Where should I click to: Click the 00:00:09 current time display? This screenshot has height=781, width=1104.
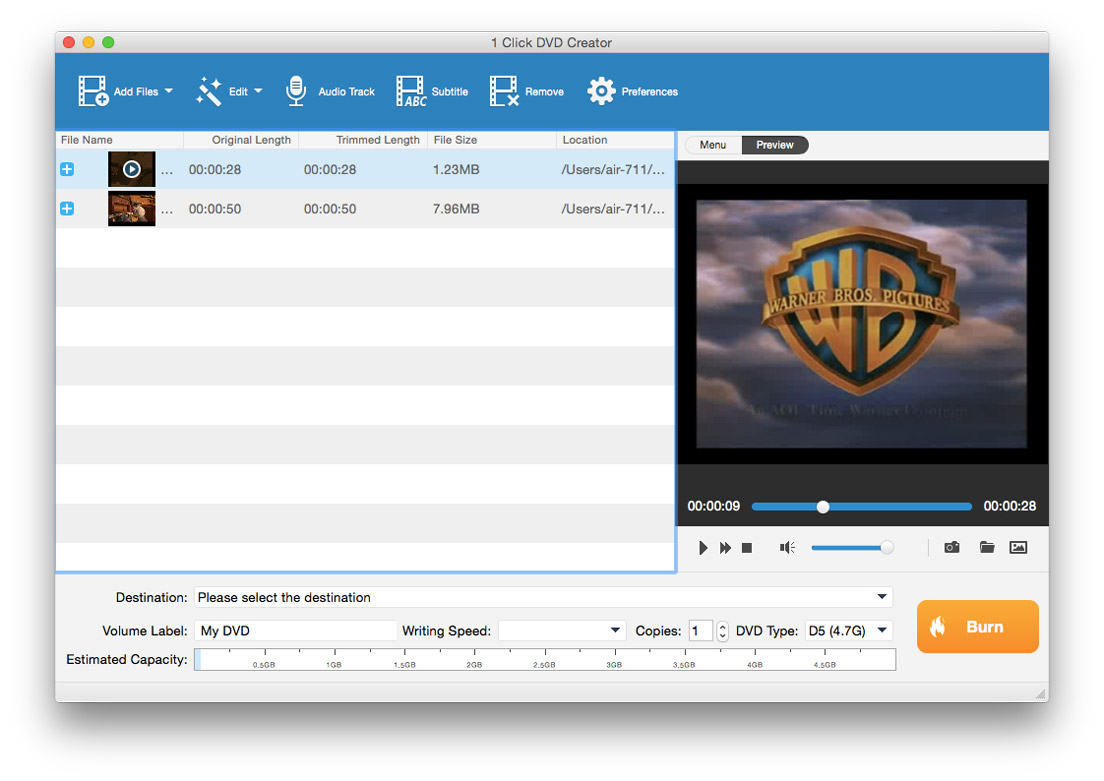click(x=713, y=506)
